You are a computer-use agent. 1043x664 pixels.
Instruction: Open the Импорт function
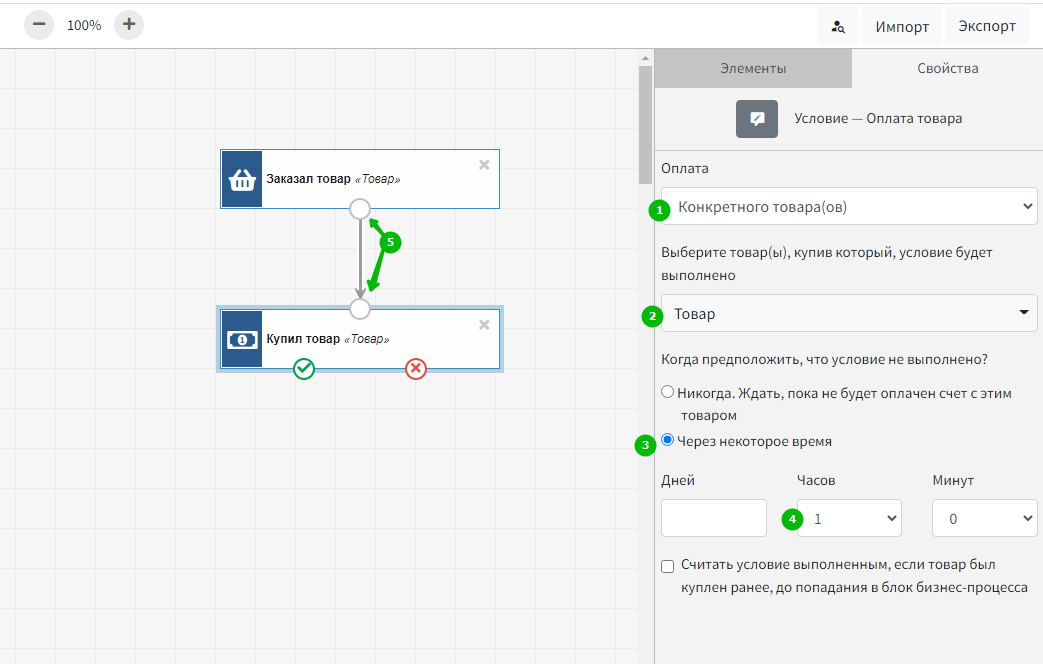point(902,27)
